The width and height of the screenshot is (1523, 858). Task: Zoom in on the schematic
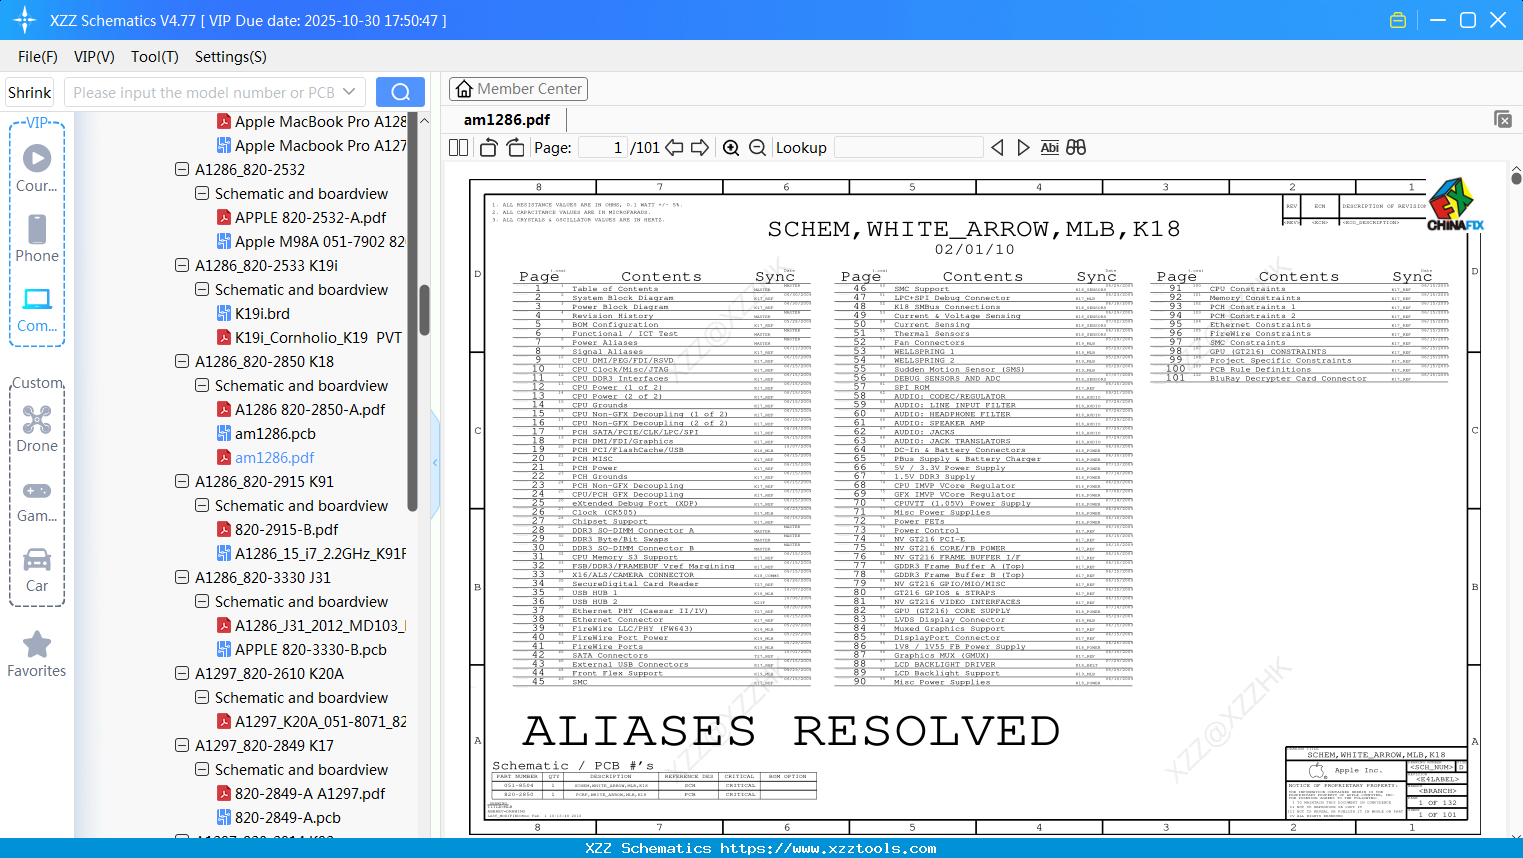pyautogui.click(x=731, y=148)
